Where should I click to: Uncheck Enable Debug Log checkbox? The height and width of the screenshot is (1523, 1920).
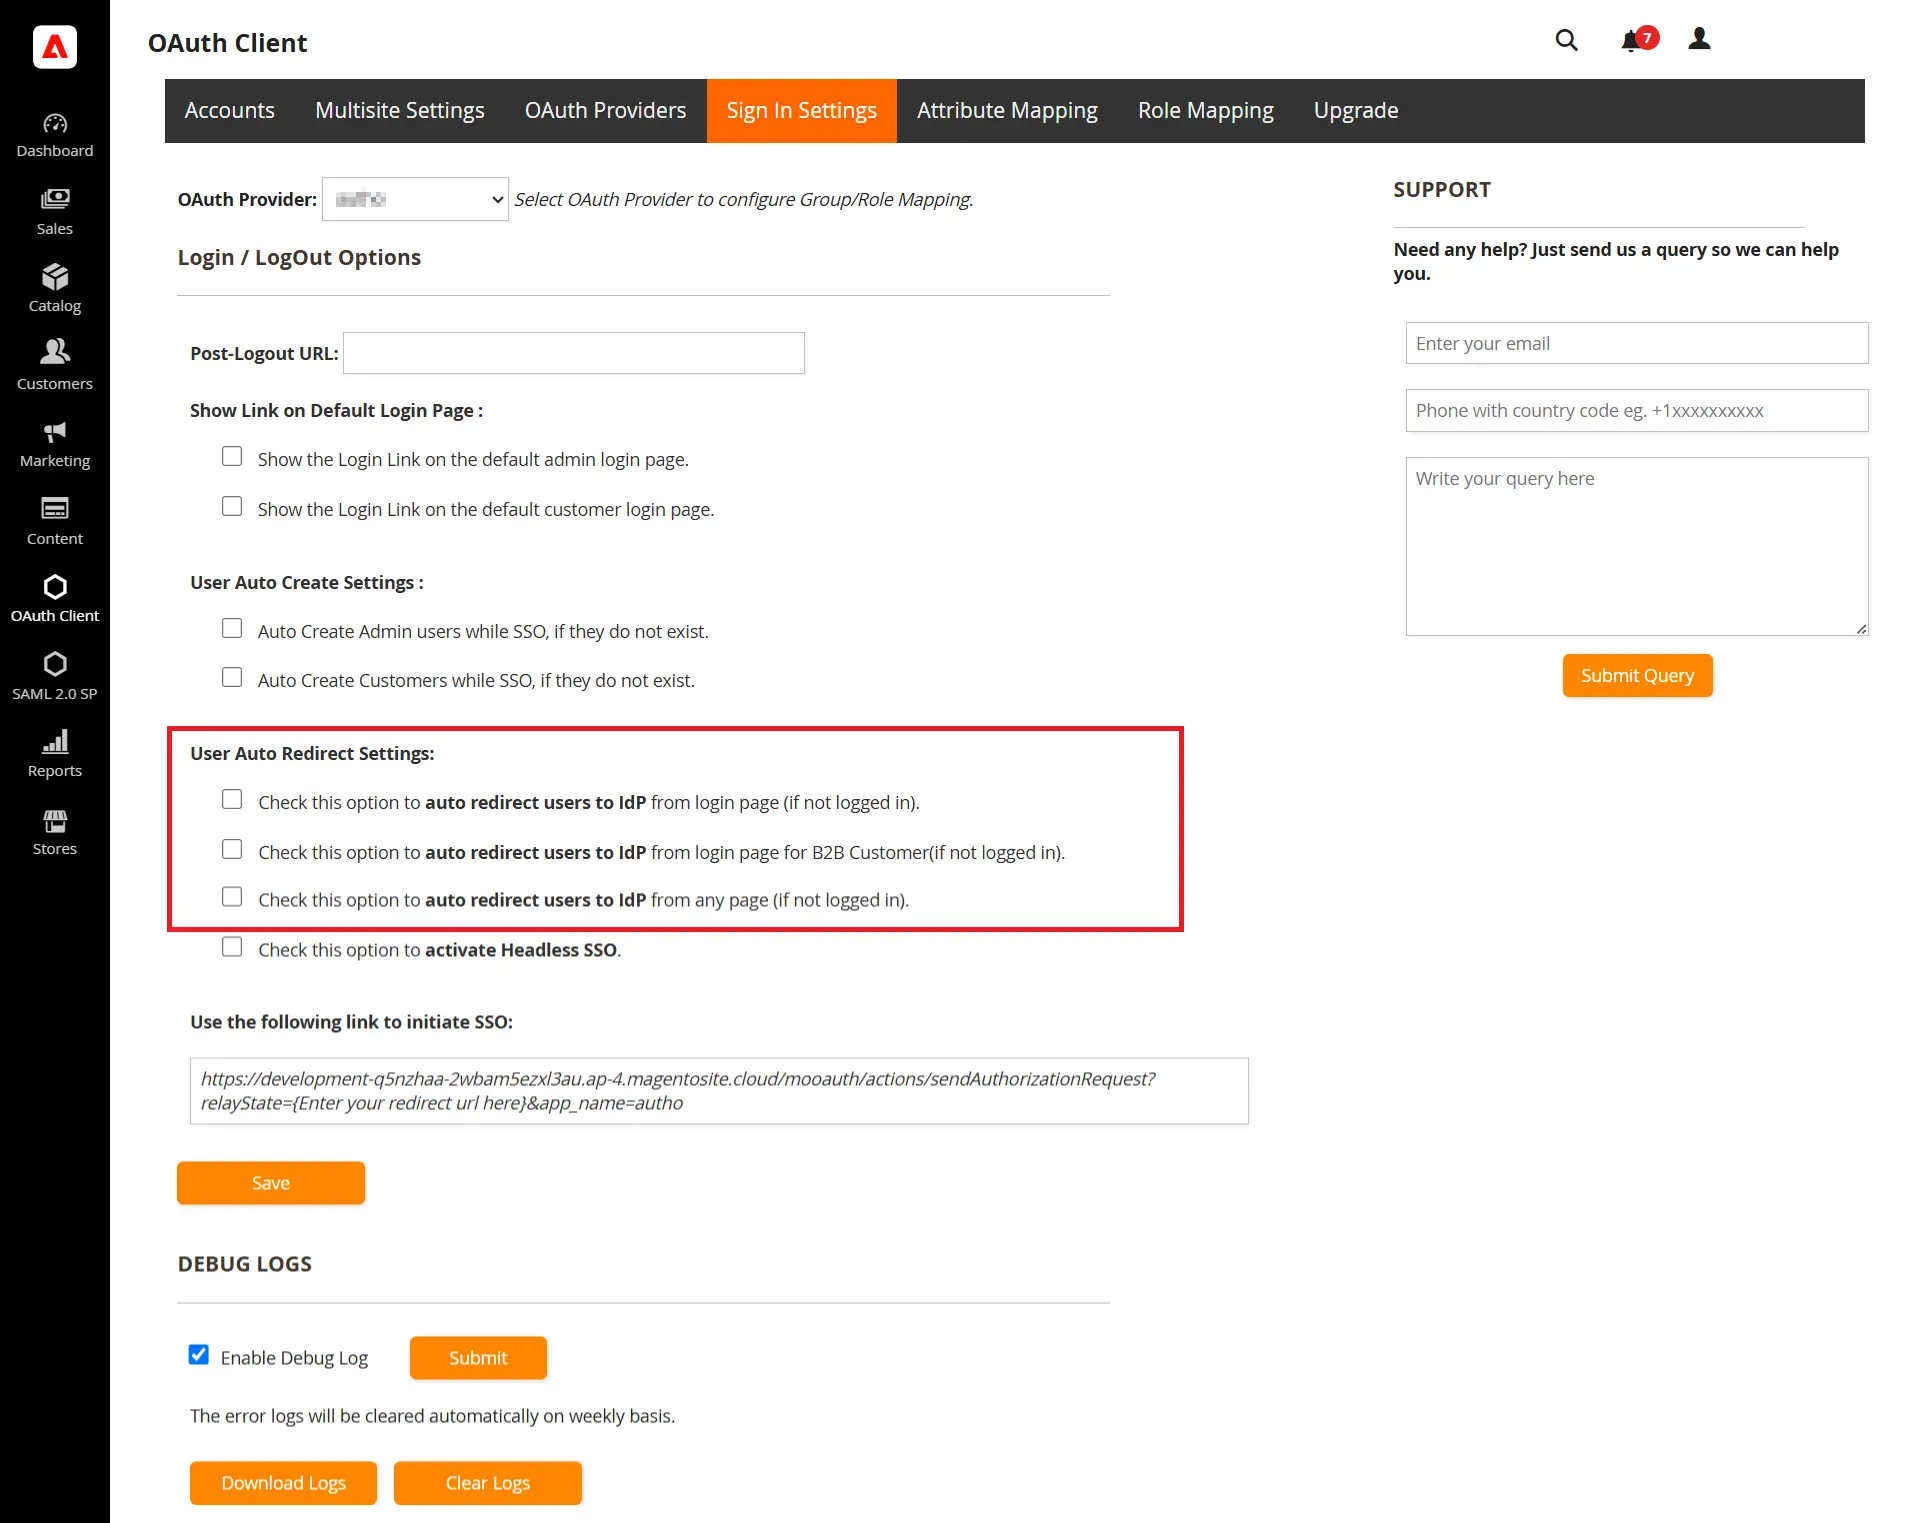click(x=199, y=1354)
